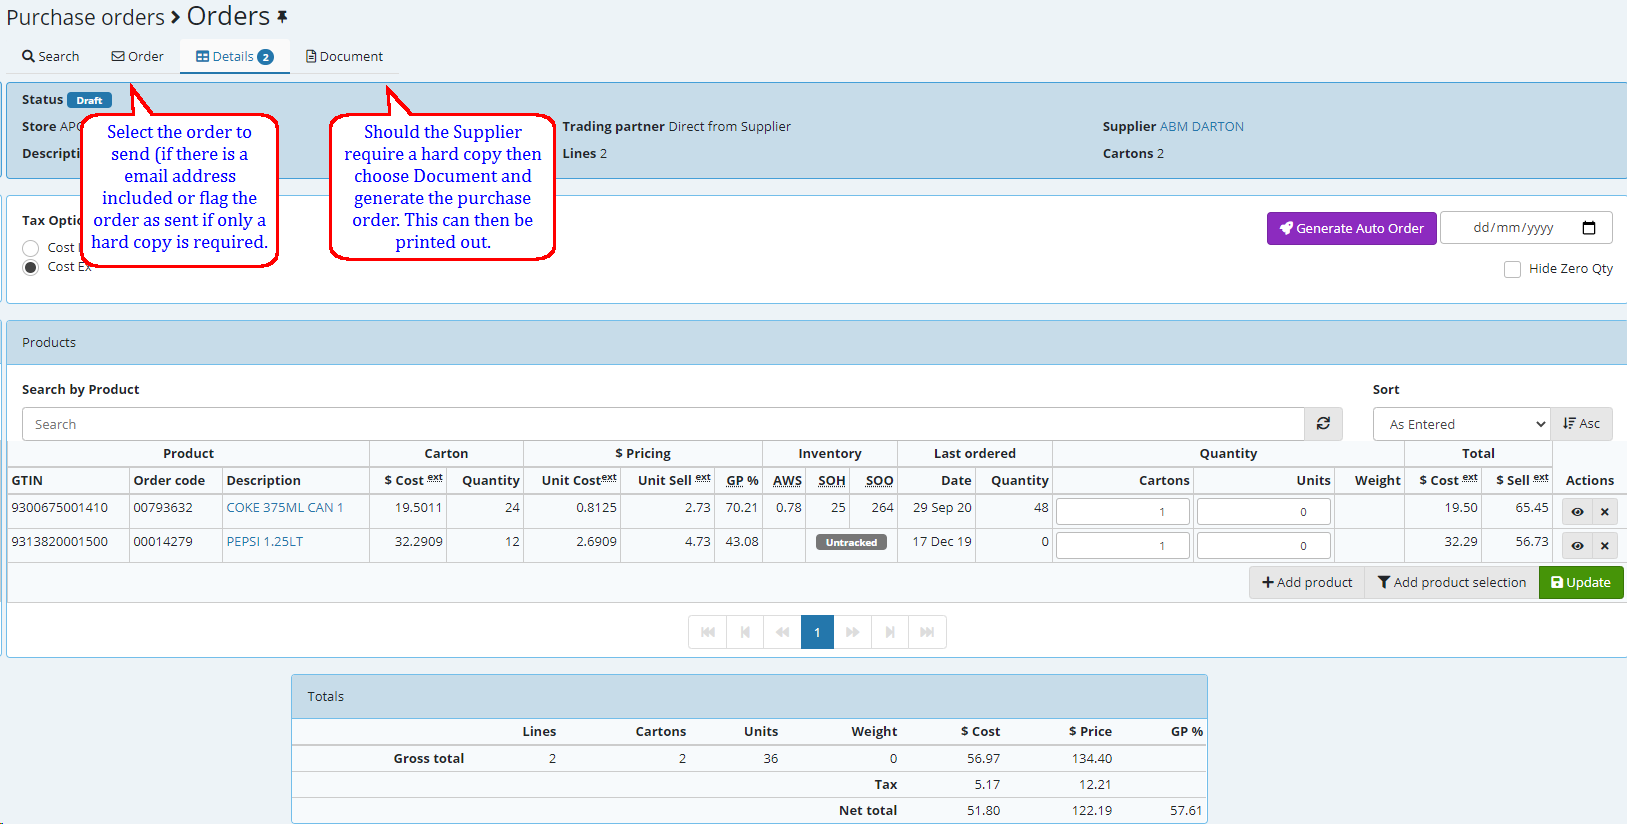This screenshot has height=824, width=1627.
Task: Click the green Update button
Action: click(1581, 583)
